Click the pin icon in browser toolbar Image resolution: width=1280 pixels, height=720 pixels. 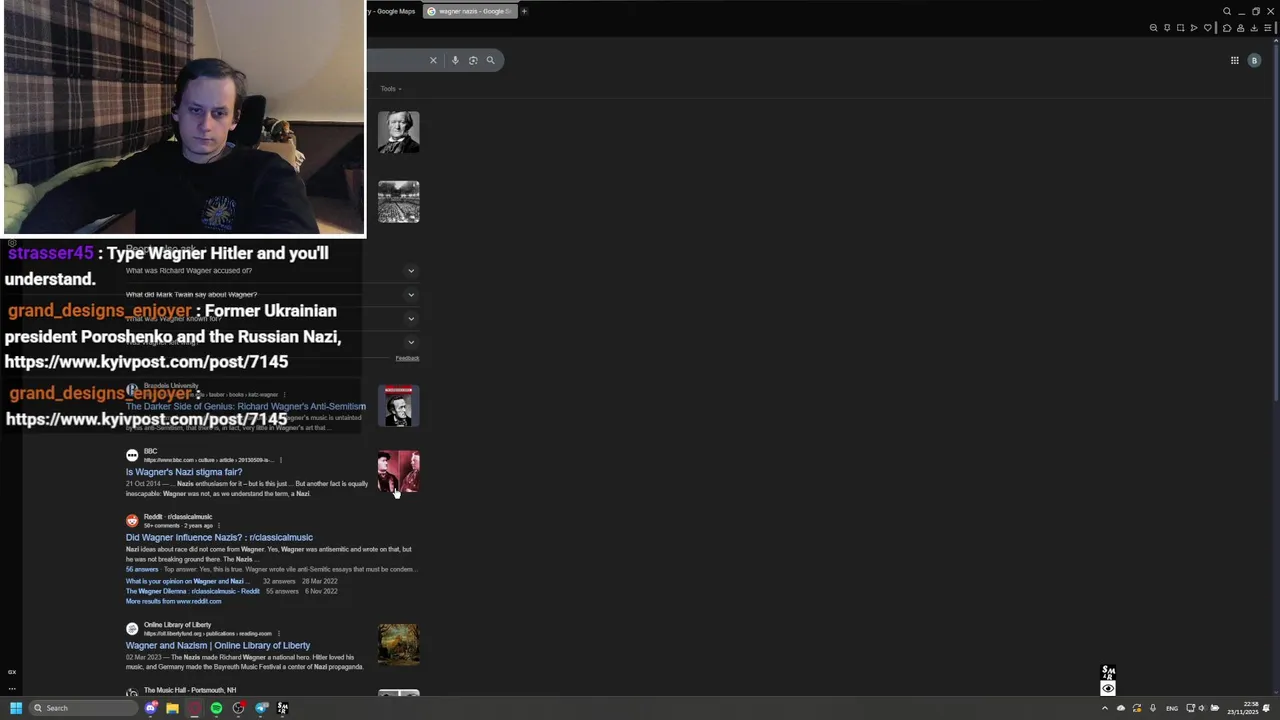pyautogui.click(x=1167, y=28)
